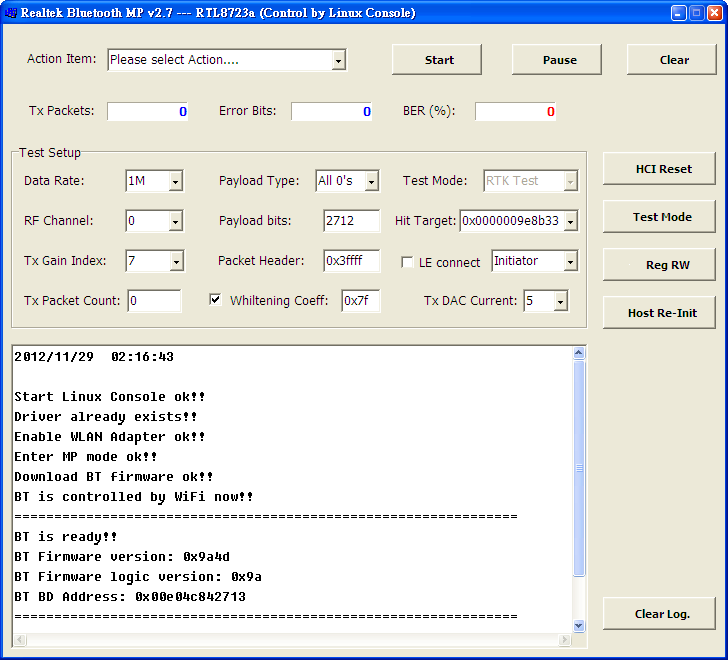Click the horizontal scrollbar left arrow
The height and width of the screenshot is (660, 728).
(x=20, y=640)
